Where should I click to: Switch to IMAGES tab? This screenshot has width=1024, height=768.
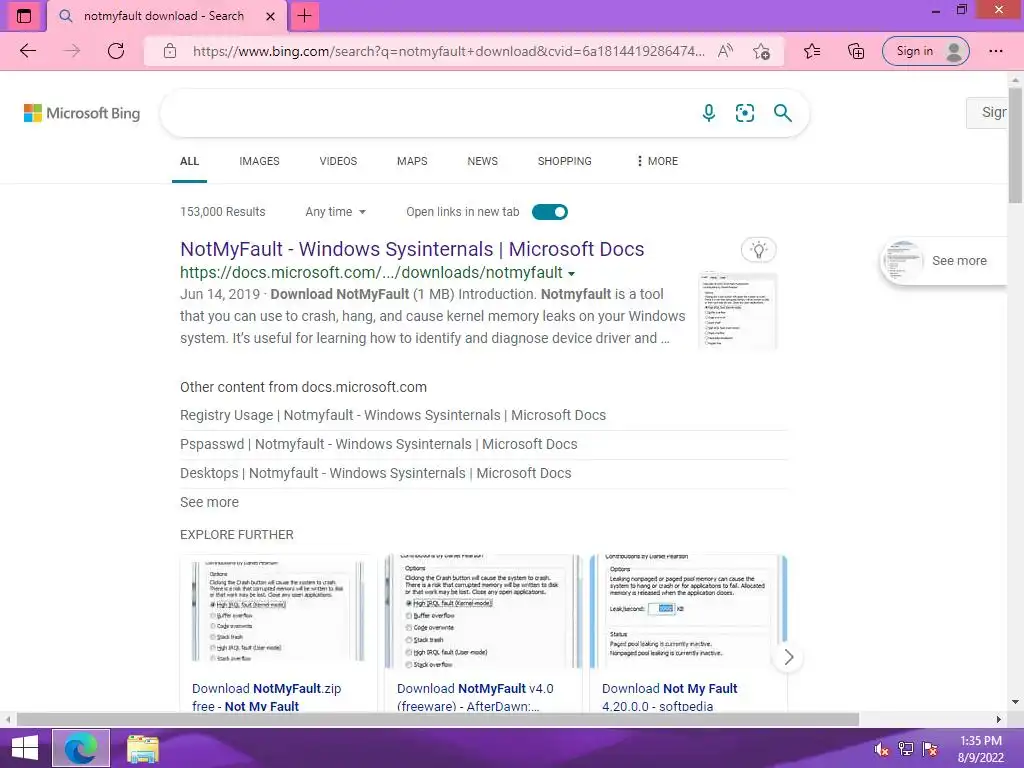pos(259,161)
